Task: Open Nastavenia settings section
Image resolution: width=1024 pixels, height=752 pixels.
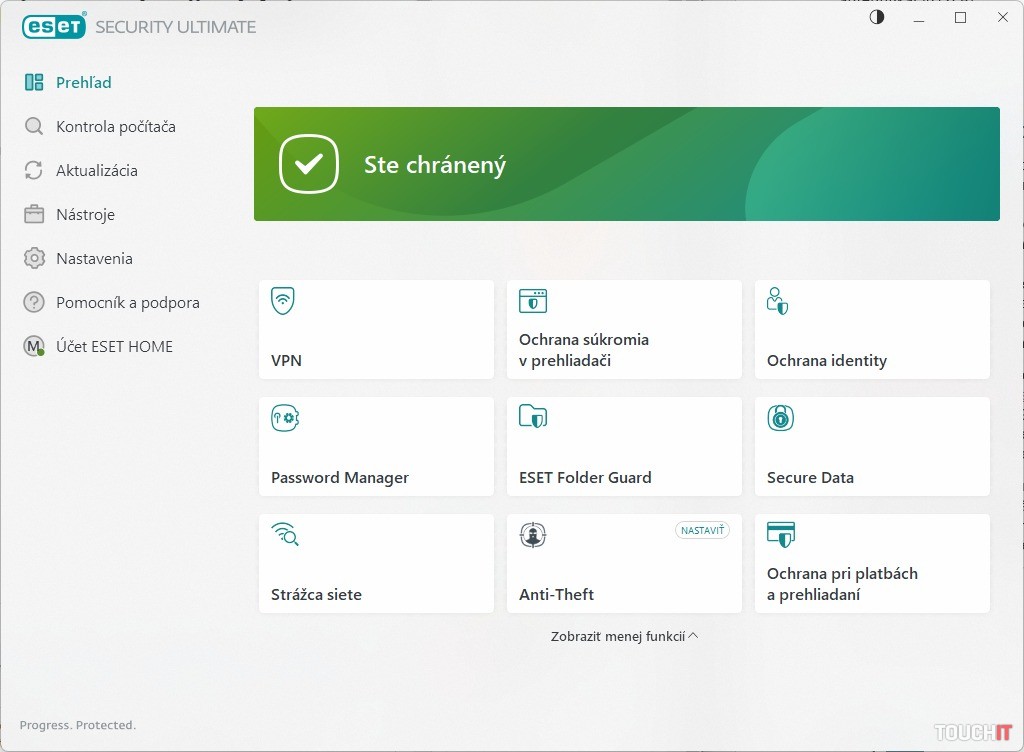Action: [94, 259]
